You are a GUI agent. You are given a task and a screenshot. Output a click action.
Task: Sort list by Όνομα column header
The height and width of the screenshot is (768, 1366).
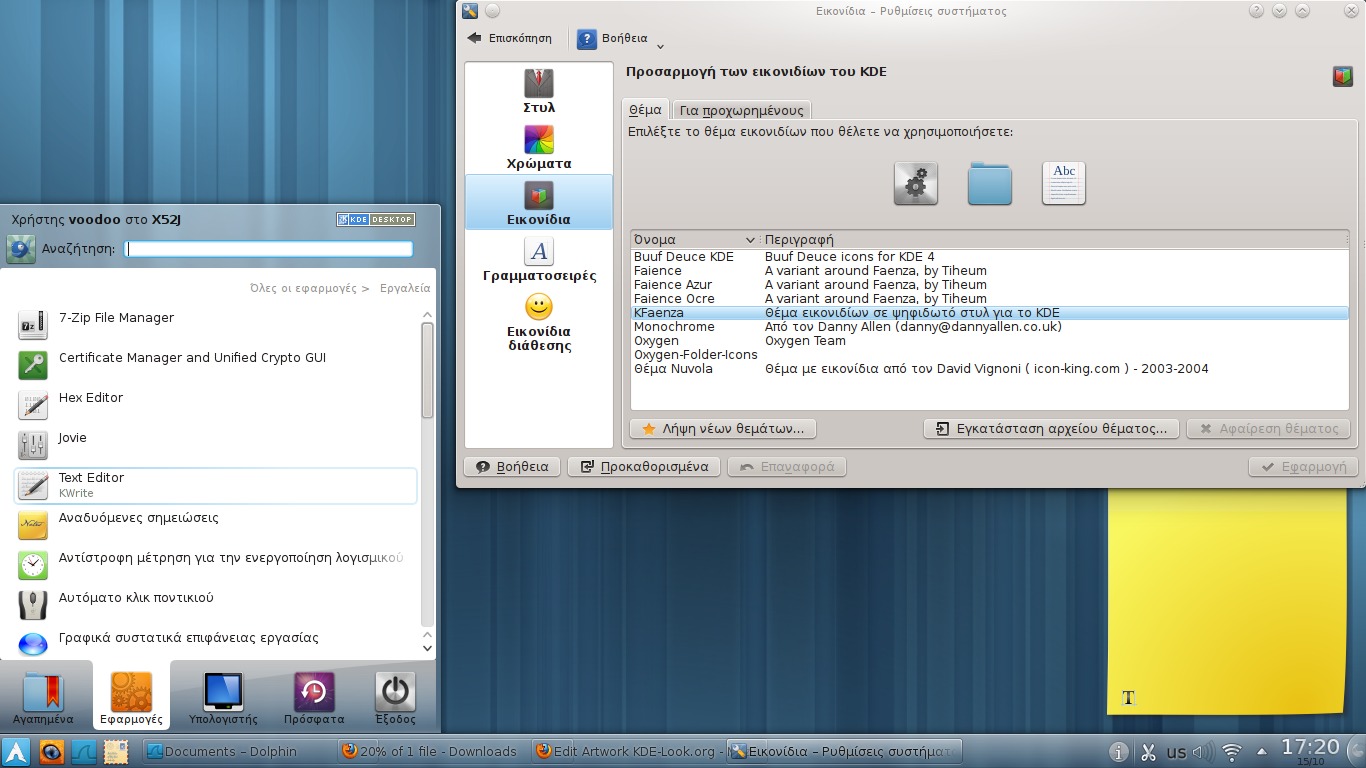click(x=695, y=240)
